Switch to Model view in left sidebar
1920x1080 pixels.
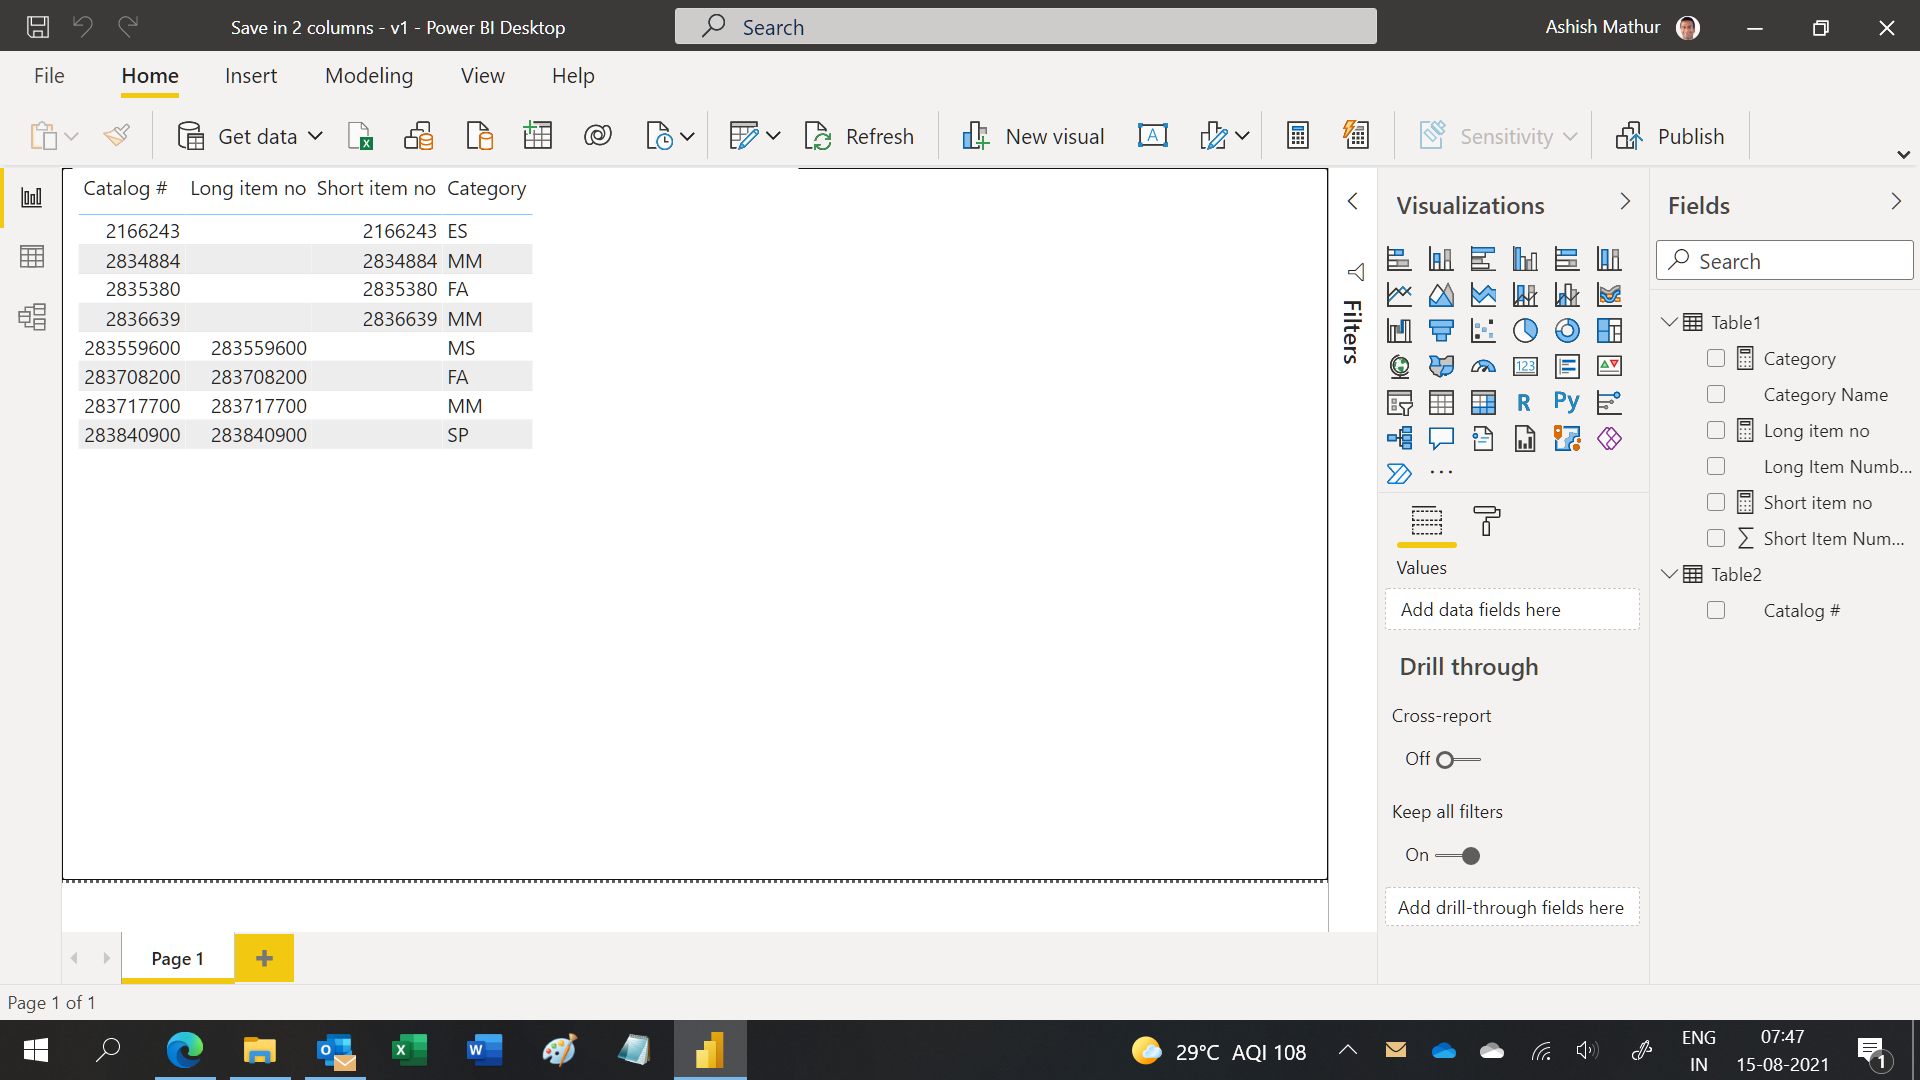(32, 317)
